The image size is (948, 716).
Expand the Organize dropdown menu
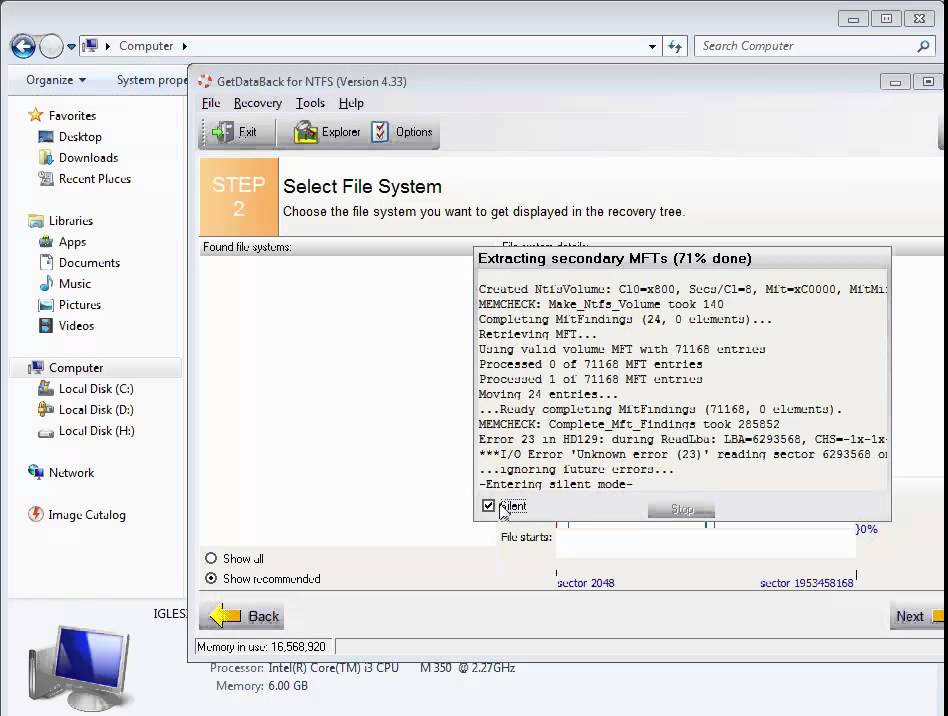[x=56, y=80]
